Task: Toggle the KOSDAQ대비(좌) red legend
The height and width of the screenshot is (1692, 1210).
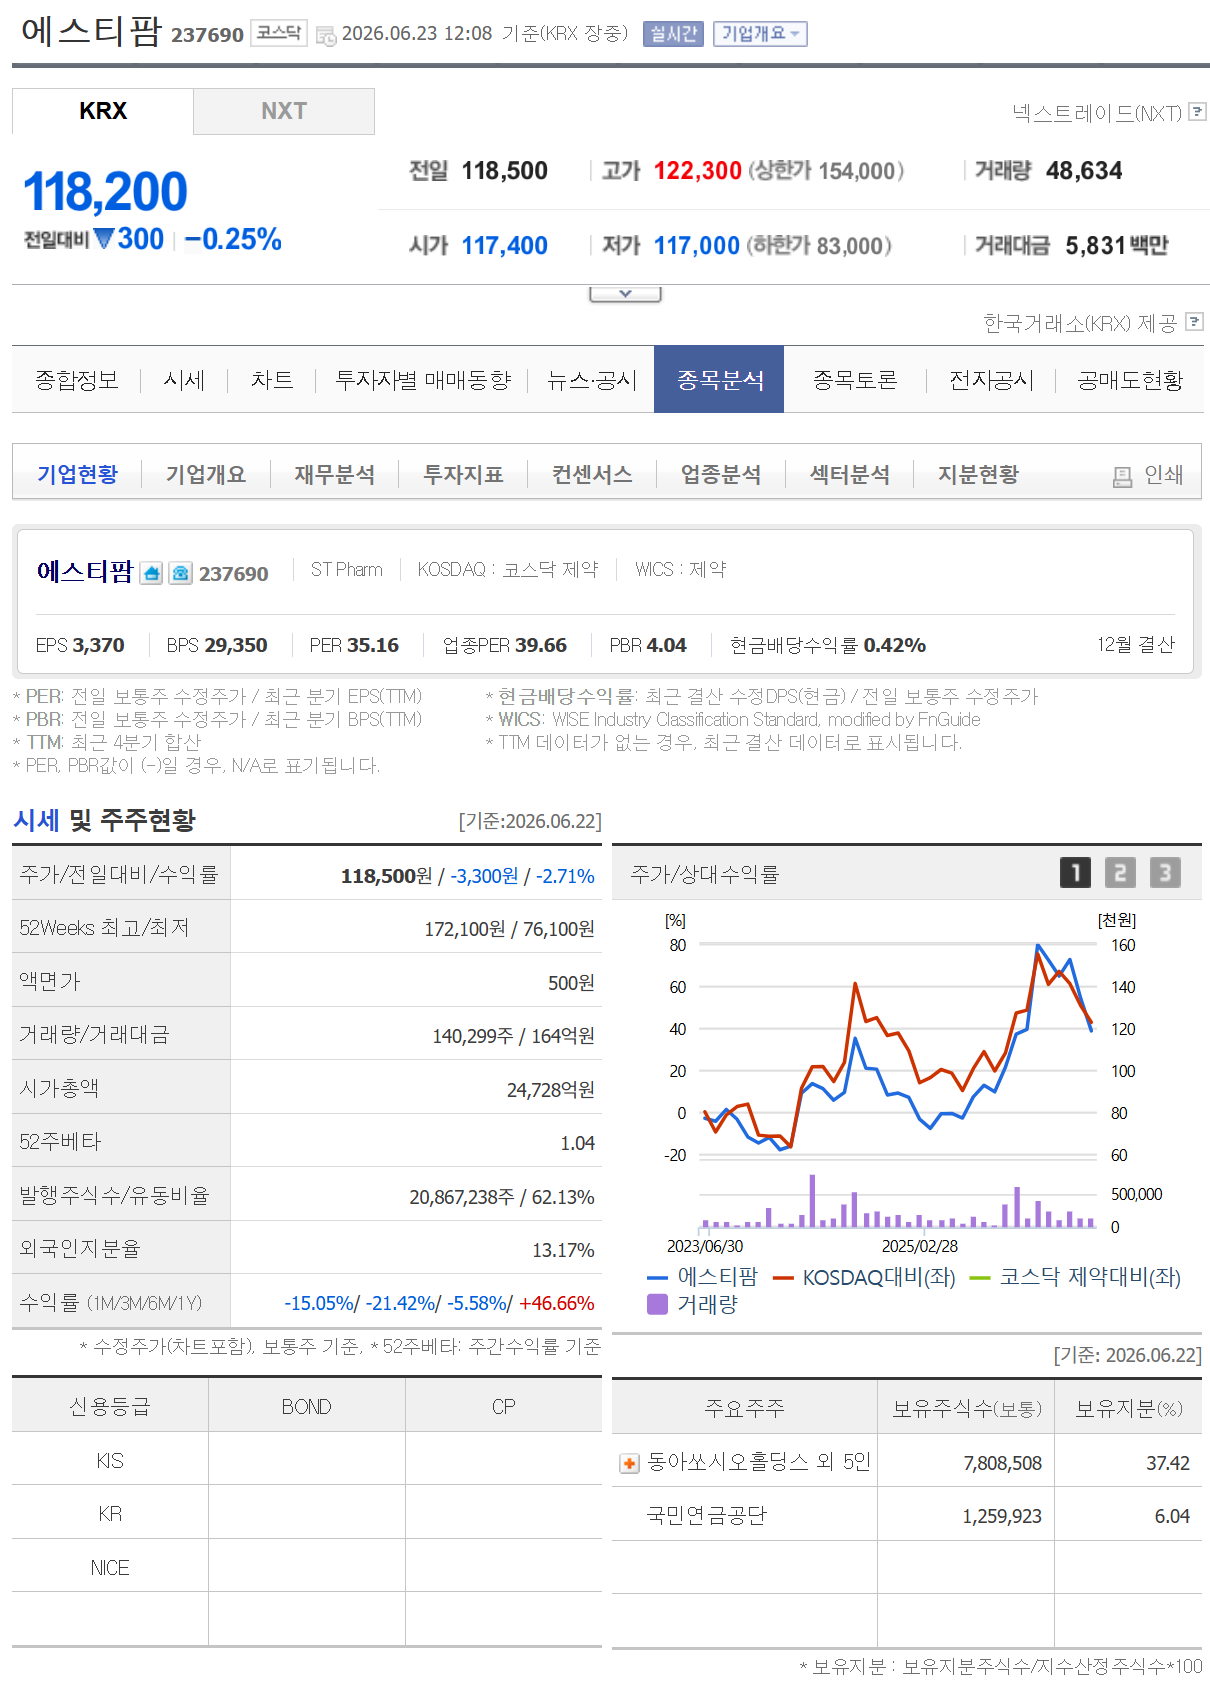Action: tap(864, 1277)
